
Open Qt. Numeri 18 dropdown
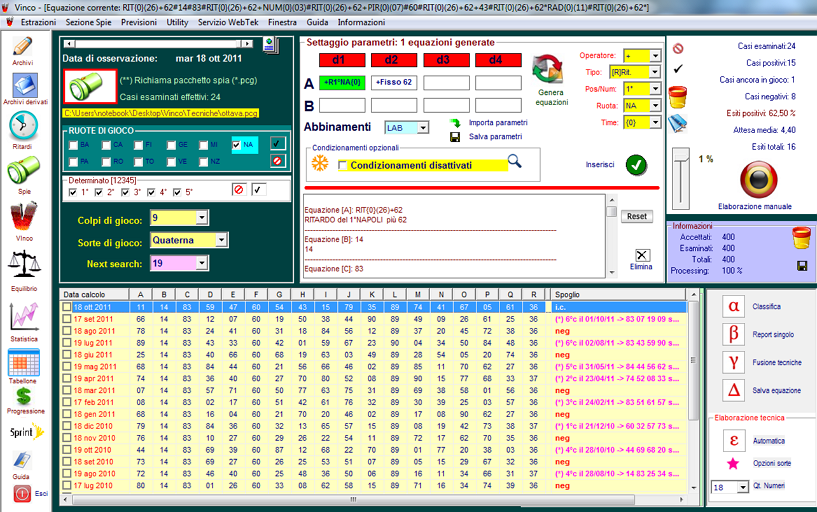pyautogui.click(x=743, y=488)
